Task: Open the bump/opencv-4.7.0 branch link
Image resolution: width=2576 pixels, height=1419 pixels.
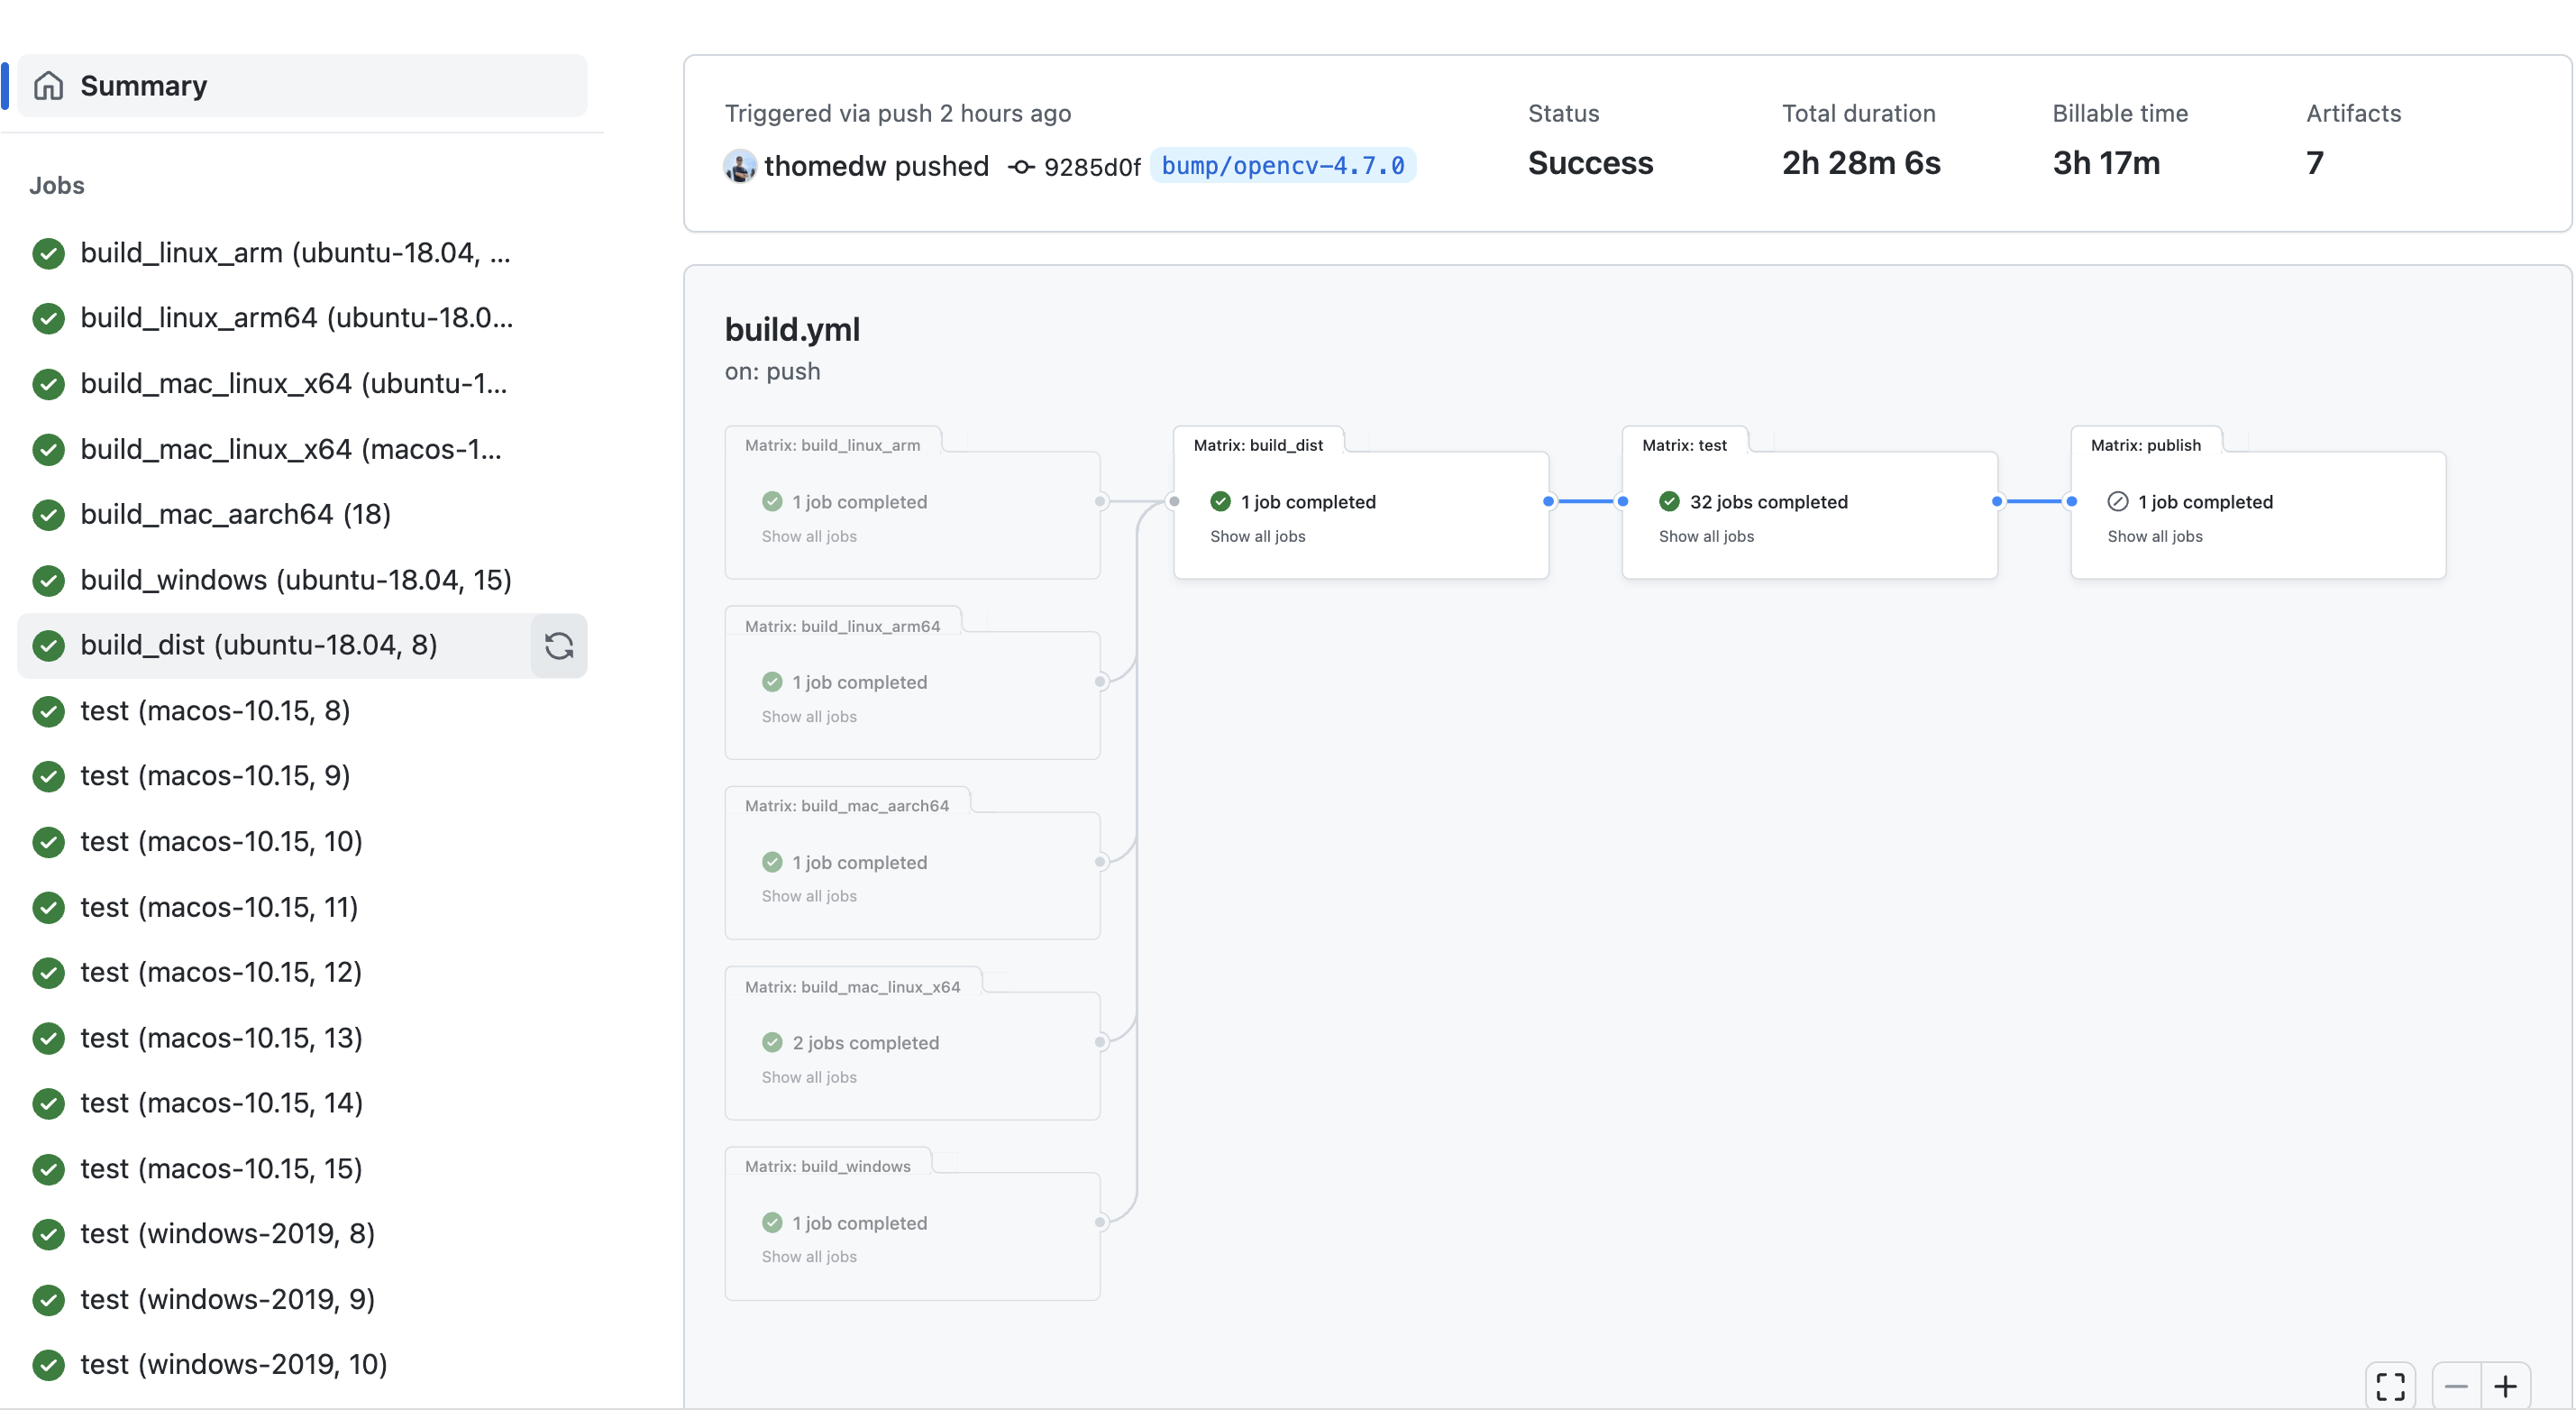Action: click(1282, 166)
